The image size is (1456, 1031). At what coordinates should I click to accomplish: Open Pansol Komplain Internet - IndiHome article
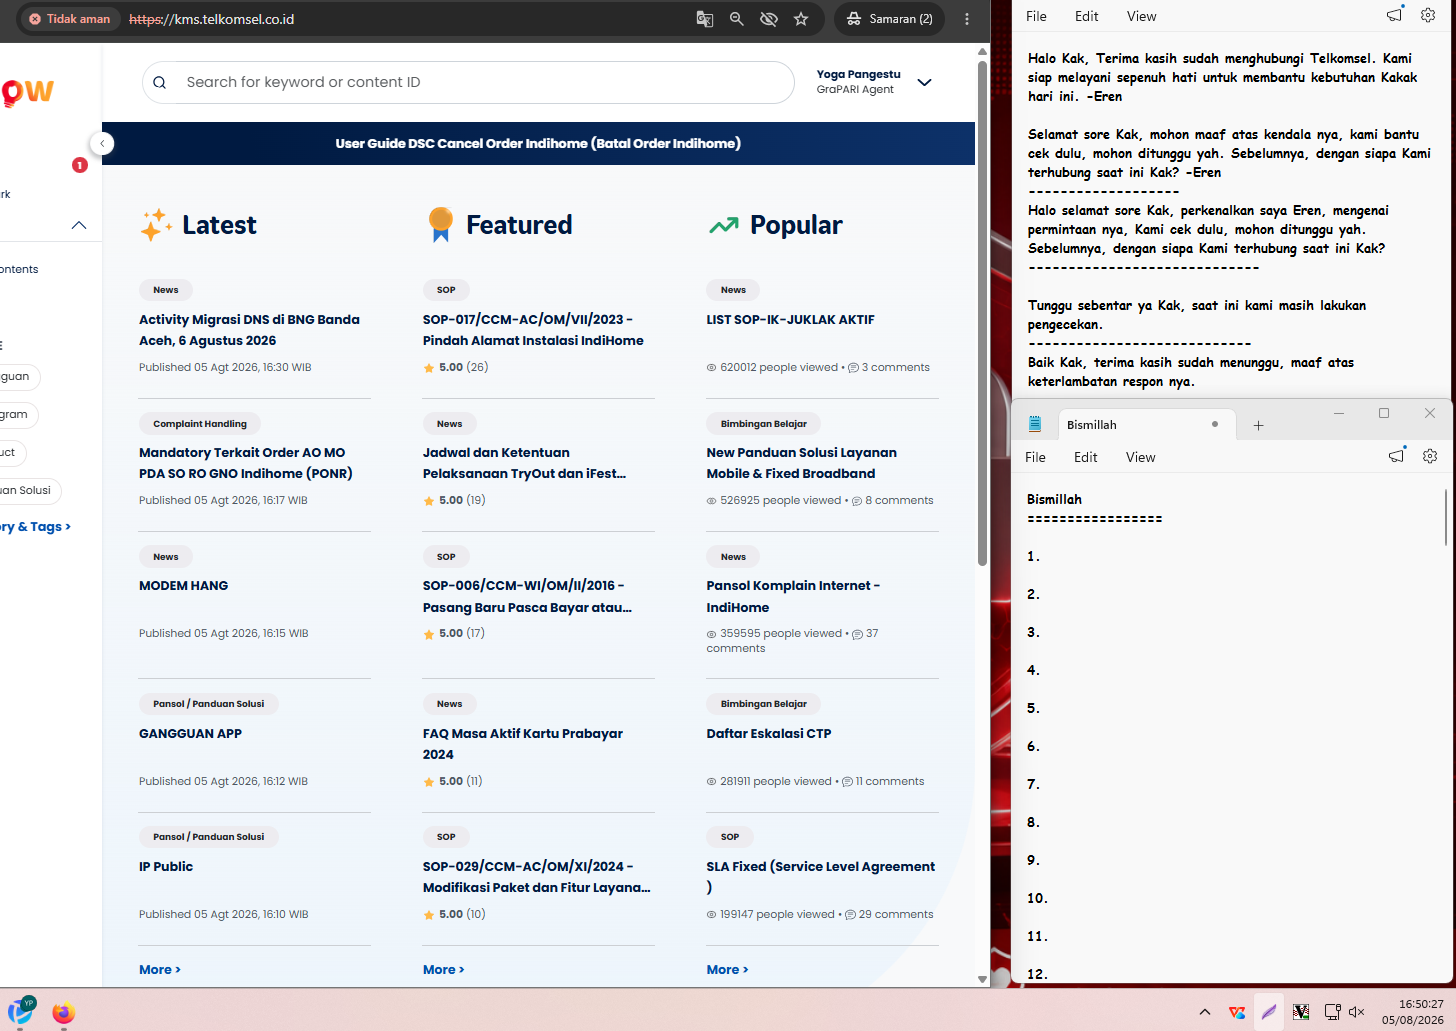click(x=794, y=597)
